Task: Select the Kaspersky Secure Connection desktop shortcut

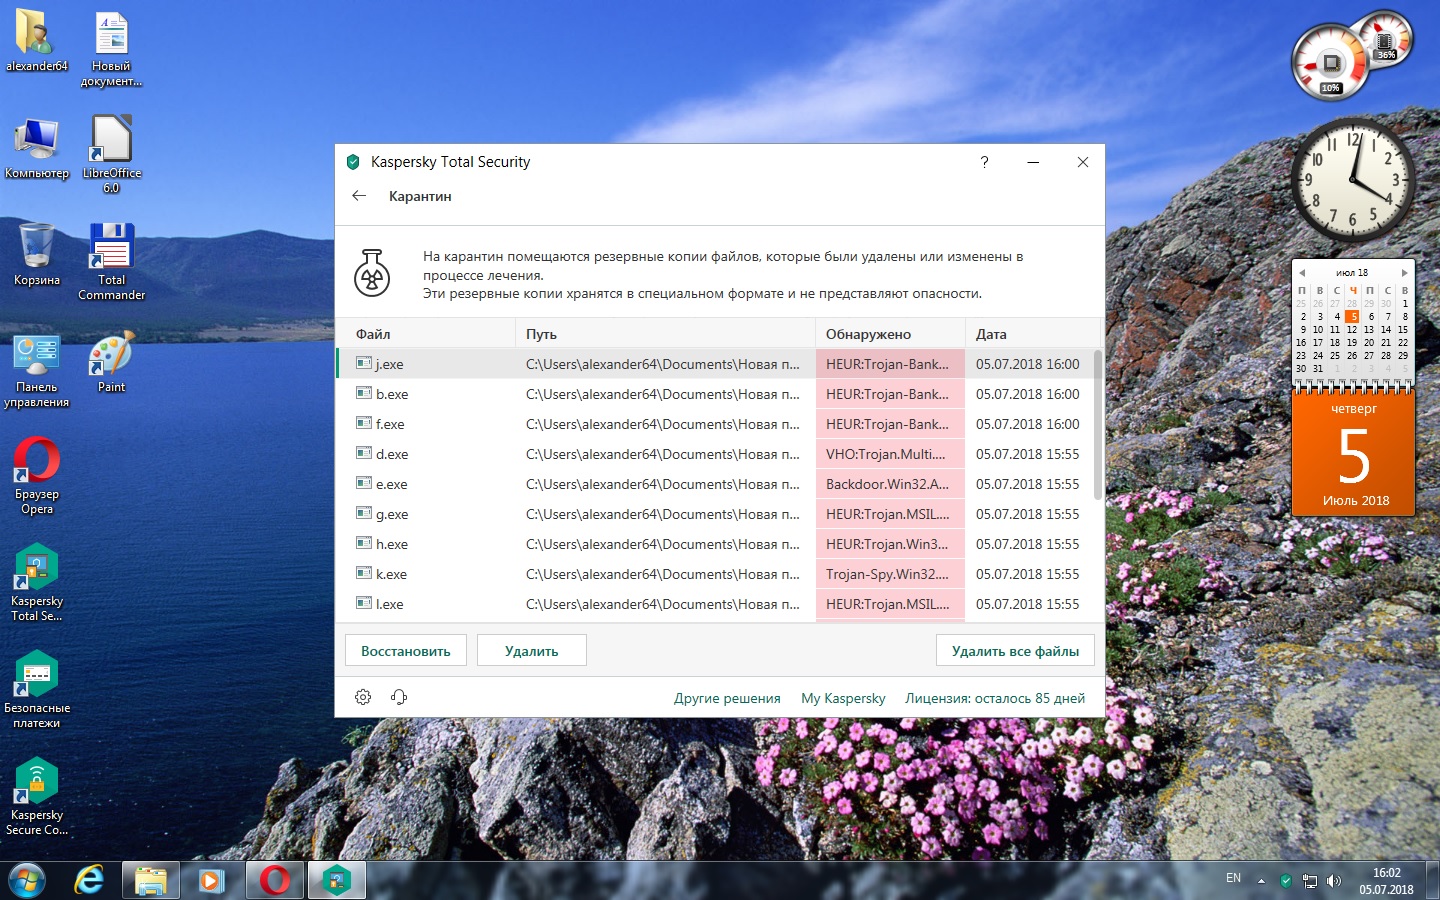Action: [37, 797]
